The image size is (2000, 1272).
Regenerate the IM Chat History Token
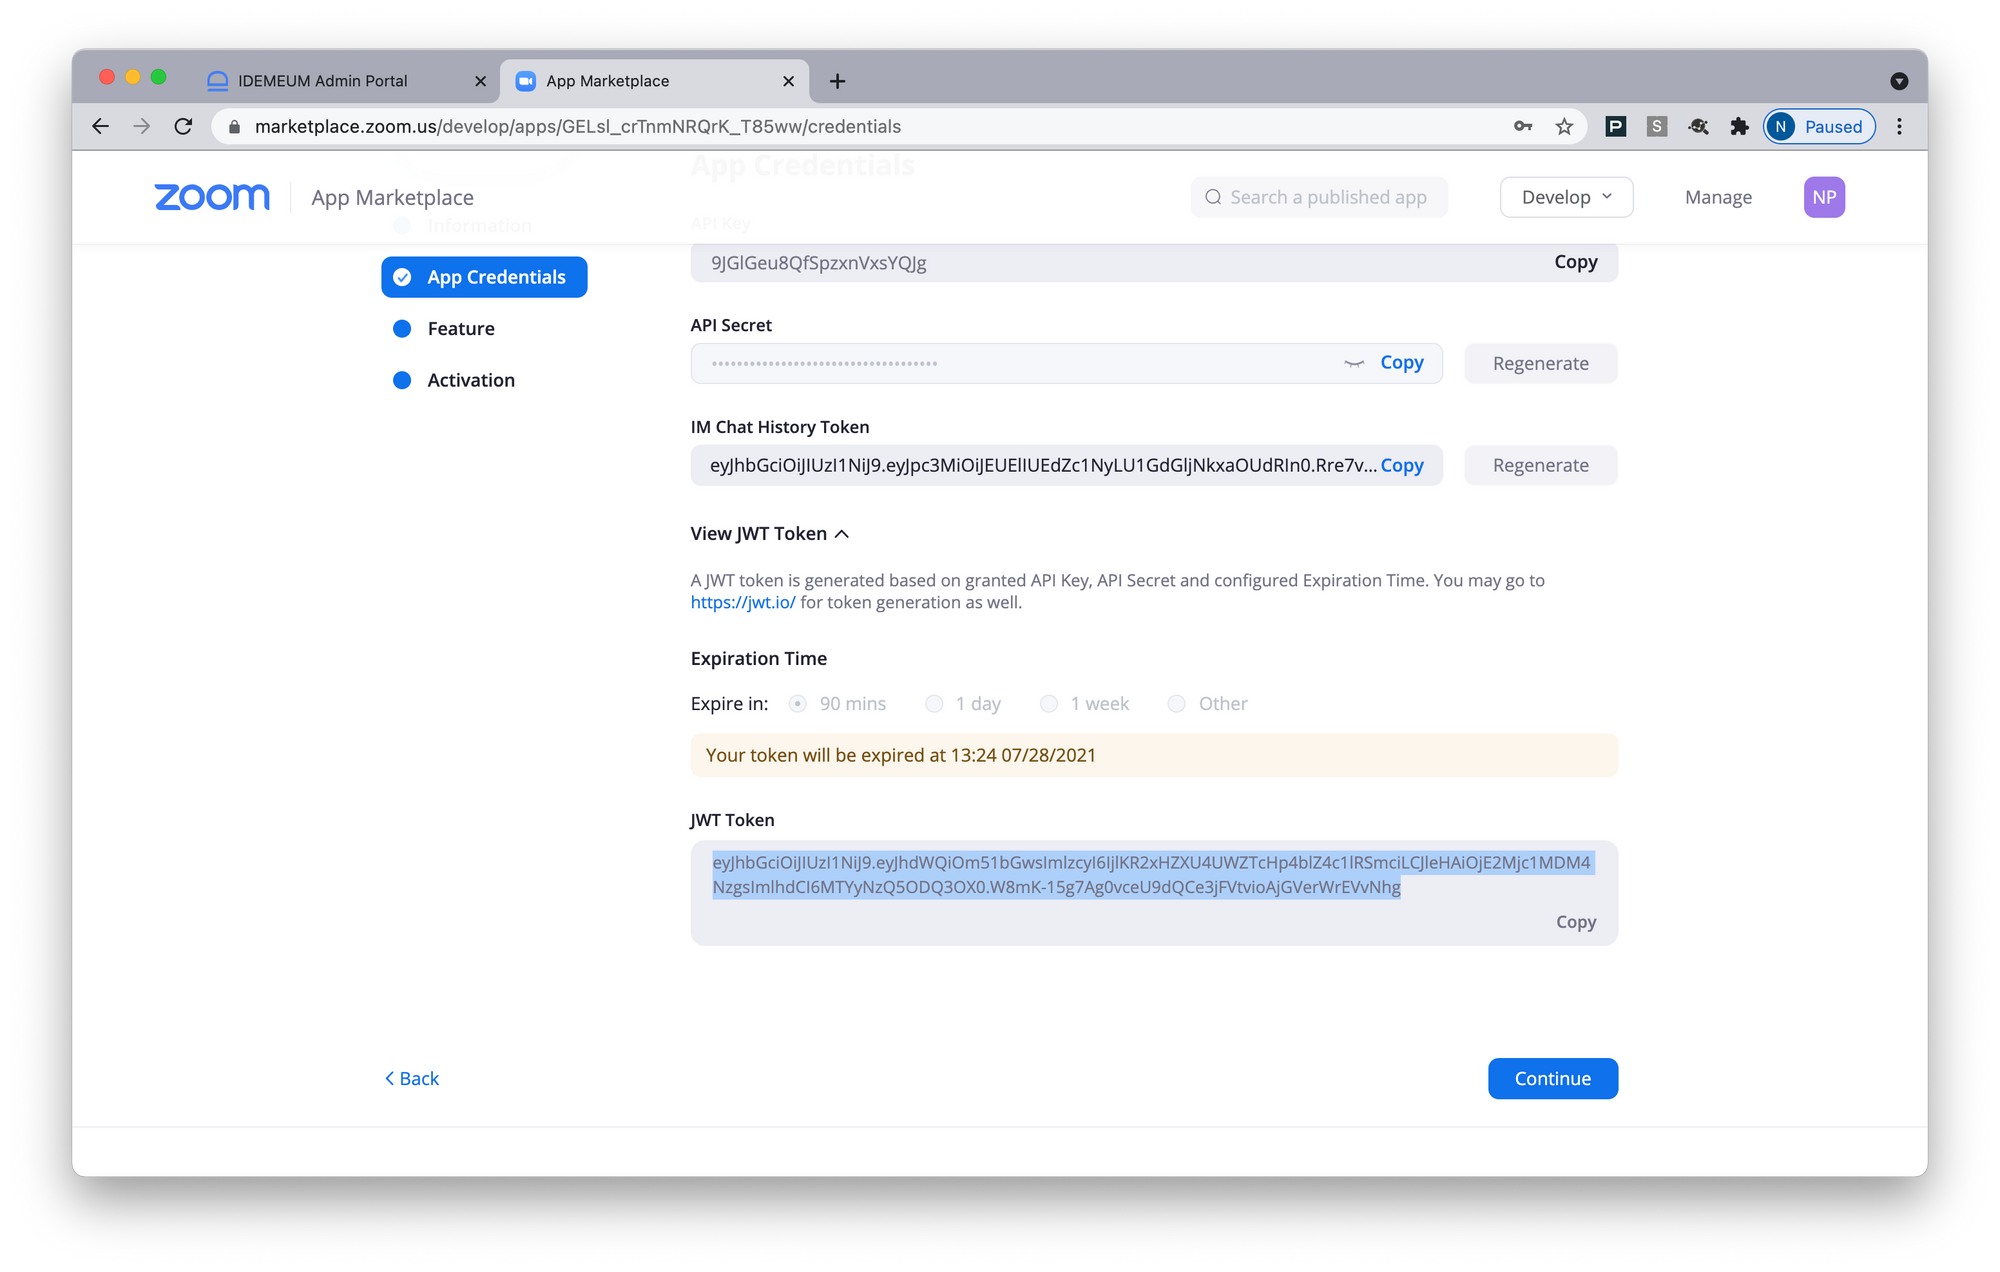1540,466
